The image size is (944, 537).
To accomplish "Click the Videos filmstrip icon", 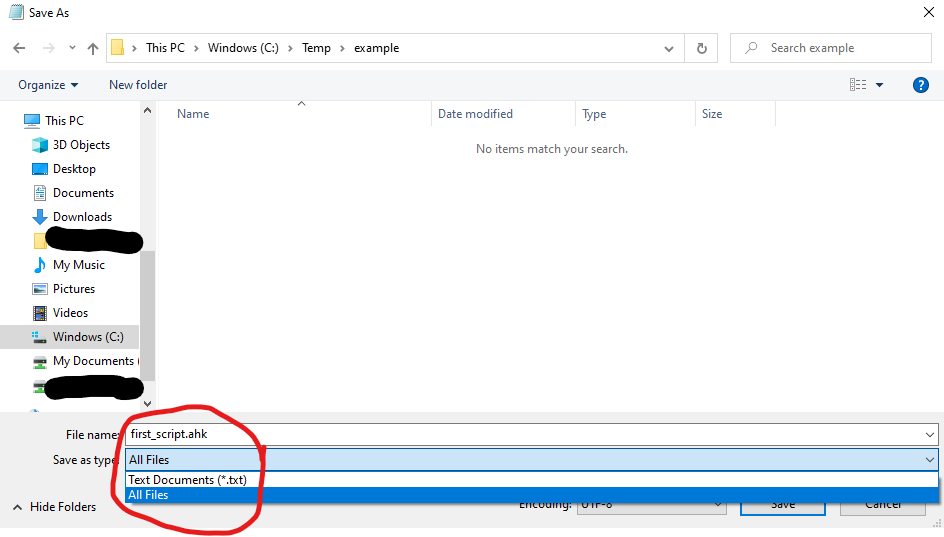I will [40, 313].
